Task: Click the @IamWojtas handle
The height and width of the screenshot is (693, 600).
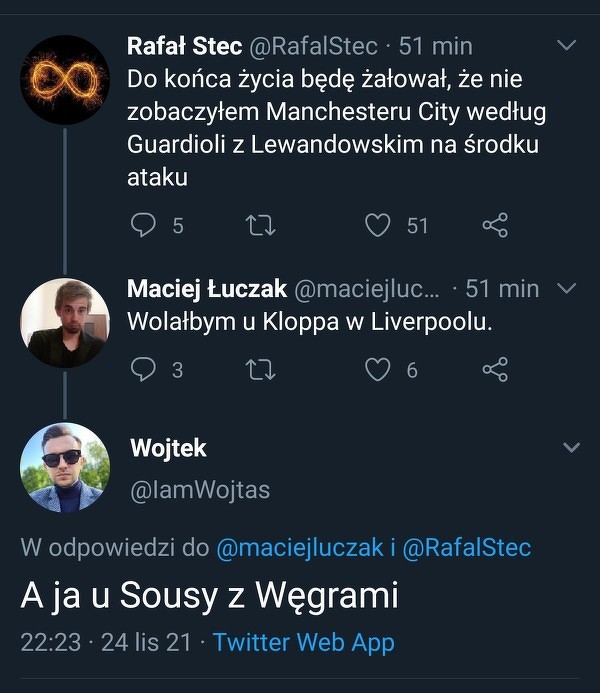Action: click(200, 490)
